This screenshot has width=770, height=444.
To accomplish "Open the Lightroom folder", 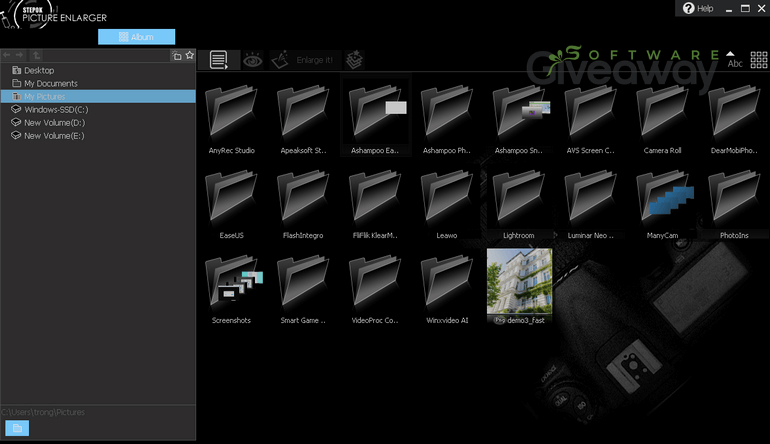I will 519,204.
